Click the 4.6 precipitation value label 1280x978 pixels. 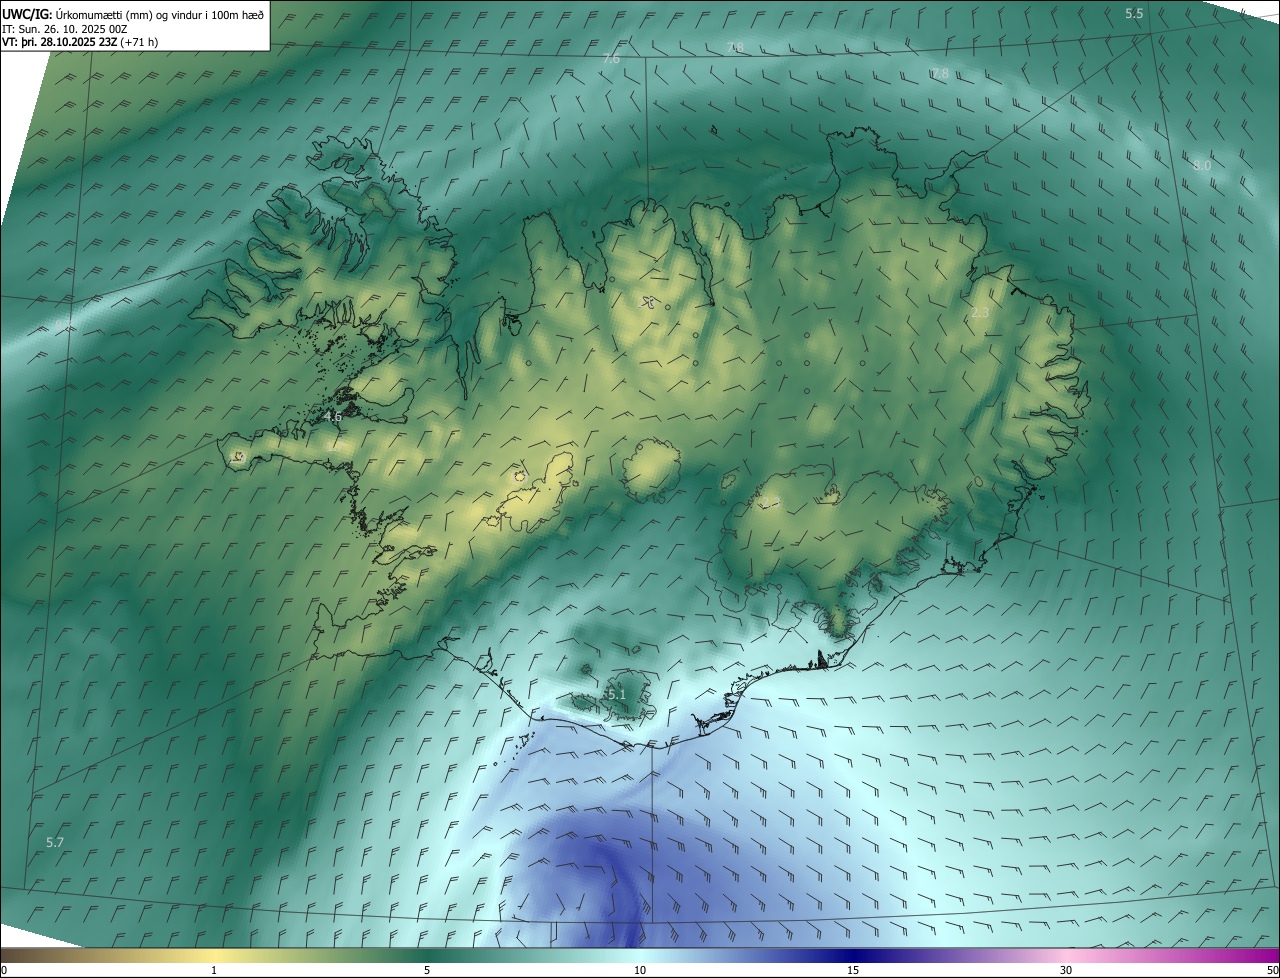pyautogui.click(x=333, y=417)
